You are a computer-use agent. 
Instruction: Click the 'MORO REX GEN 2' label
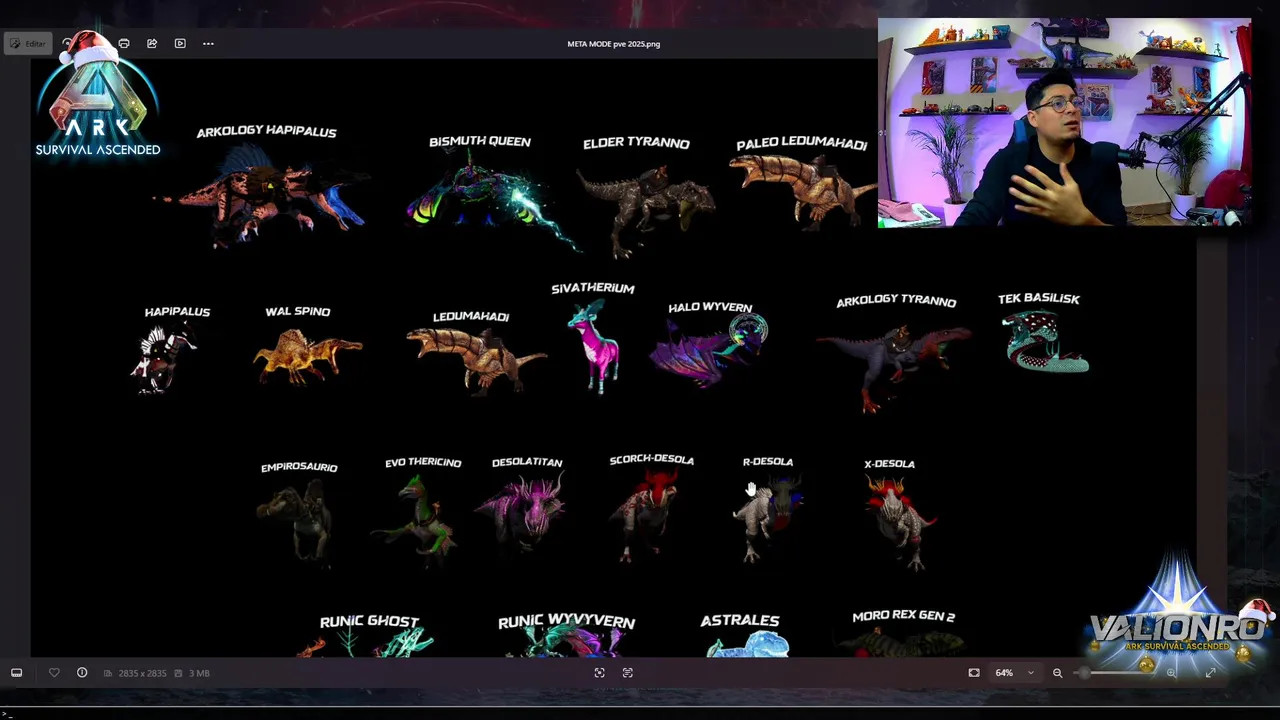click(903, 616)
